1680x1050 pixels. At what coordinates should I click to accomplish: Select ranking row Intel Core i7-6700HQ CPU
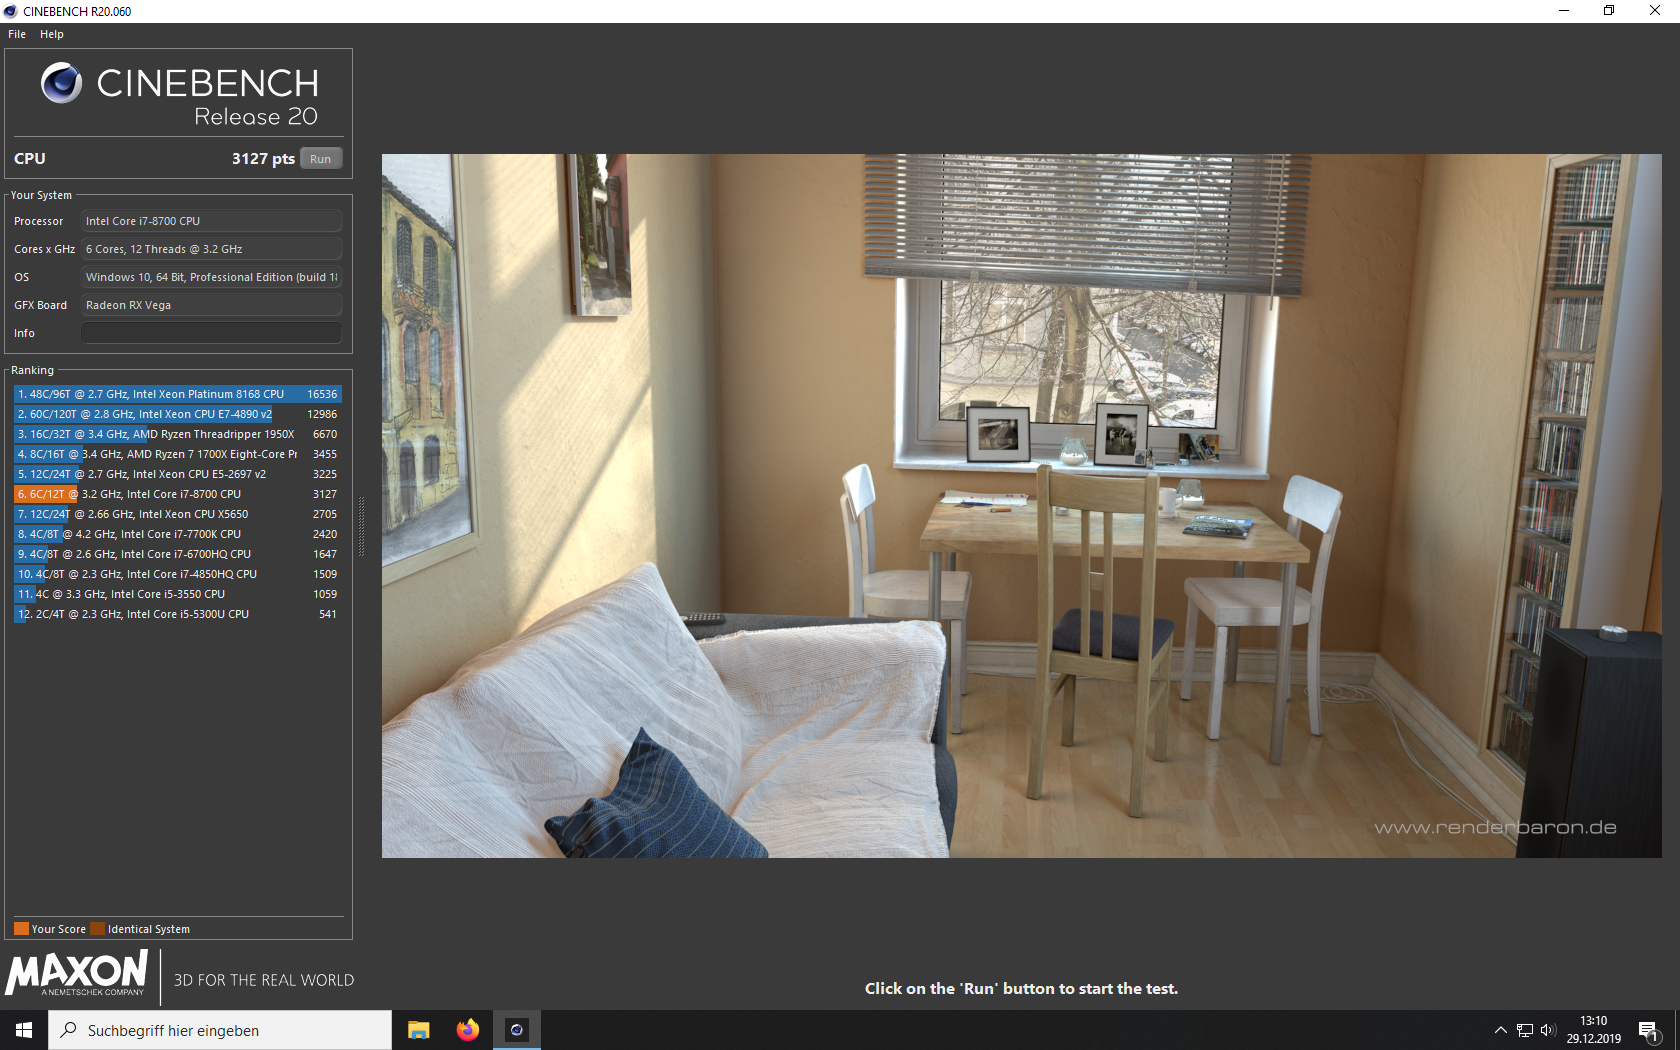178,554
